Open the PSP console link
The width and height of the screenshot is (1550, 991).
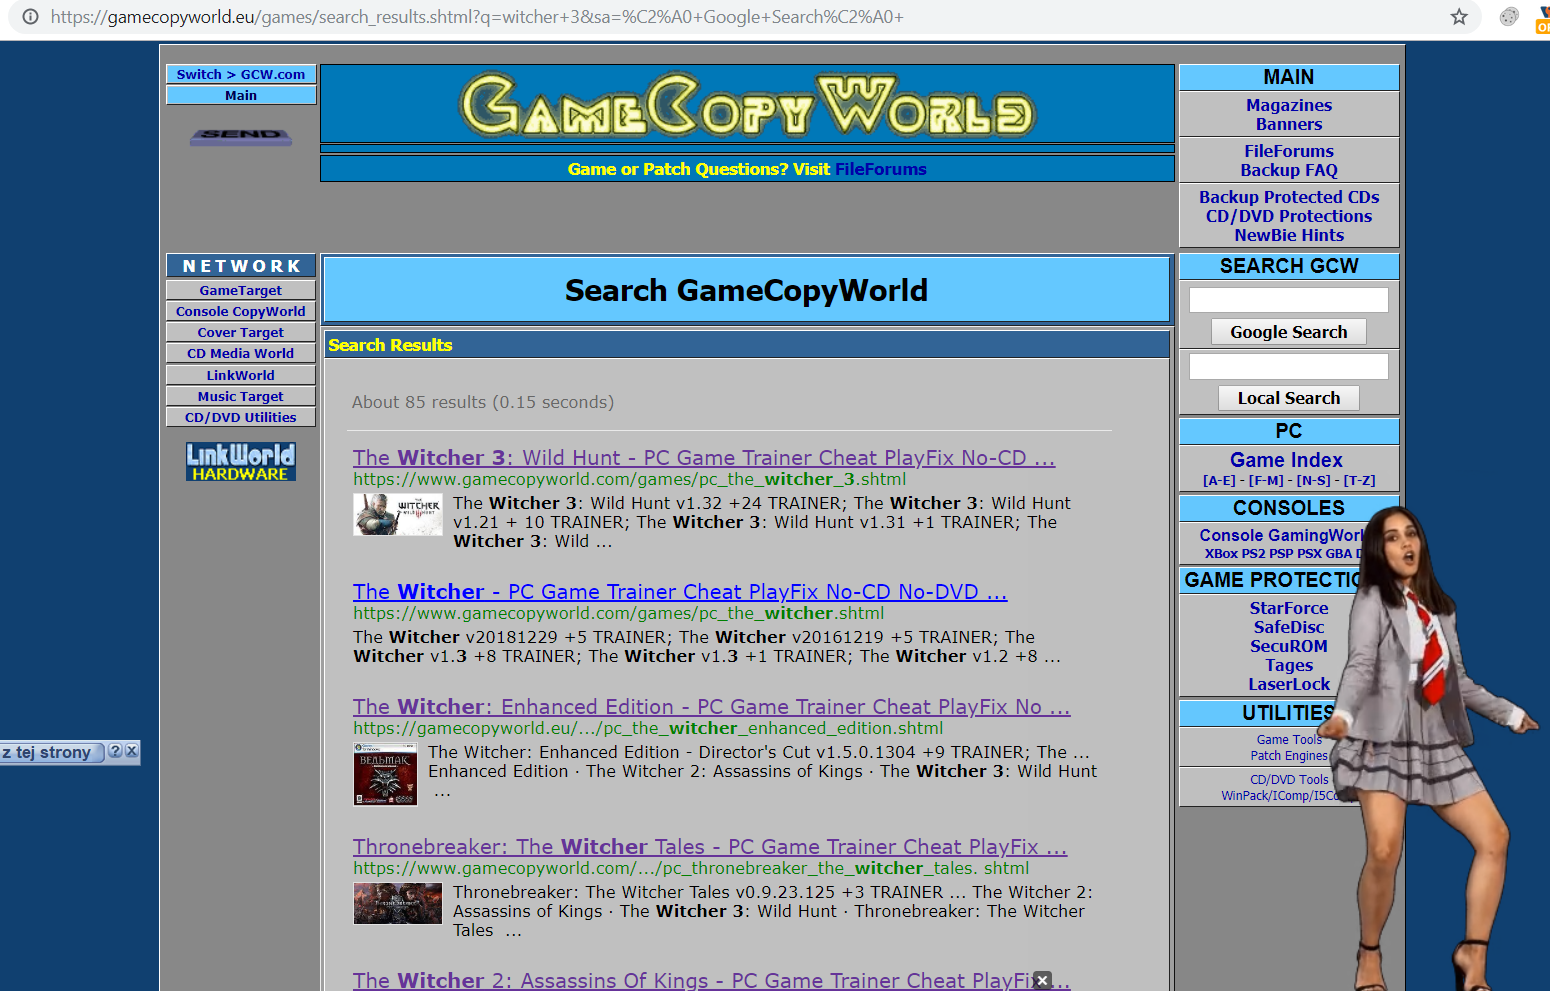point(1281,553)
